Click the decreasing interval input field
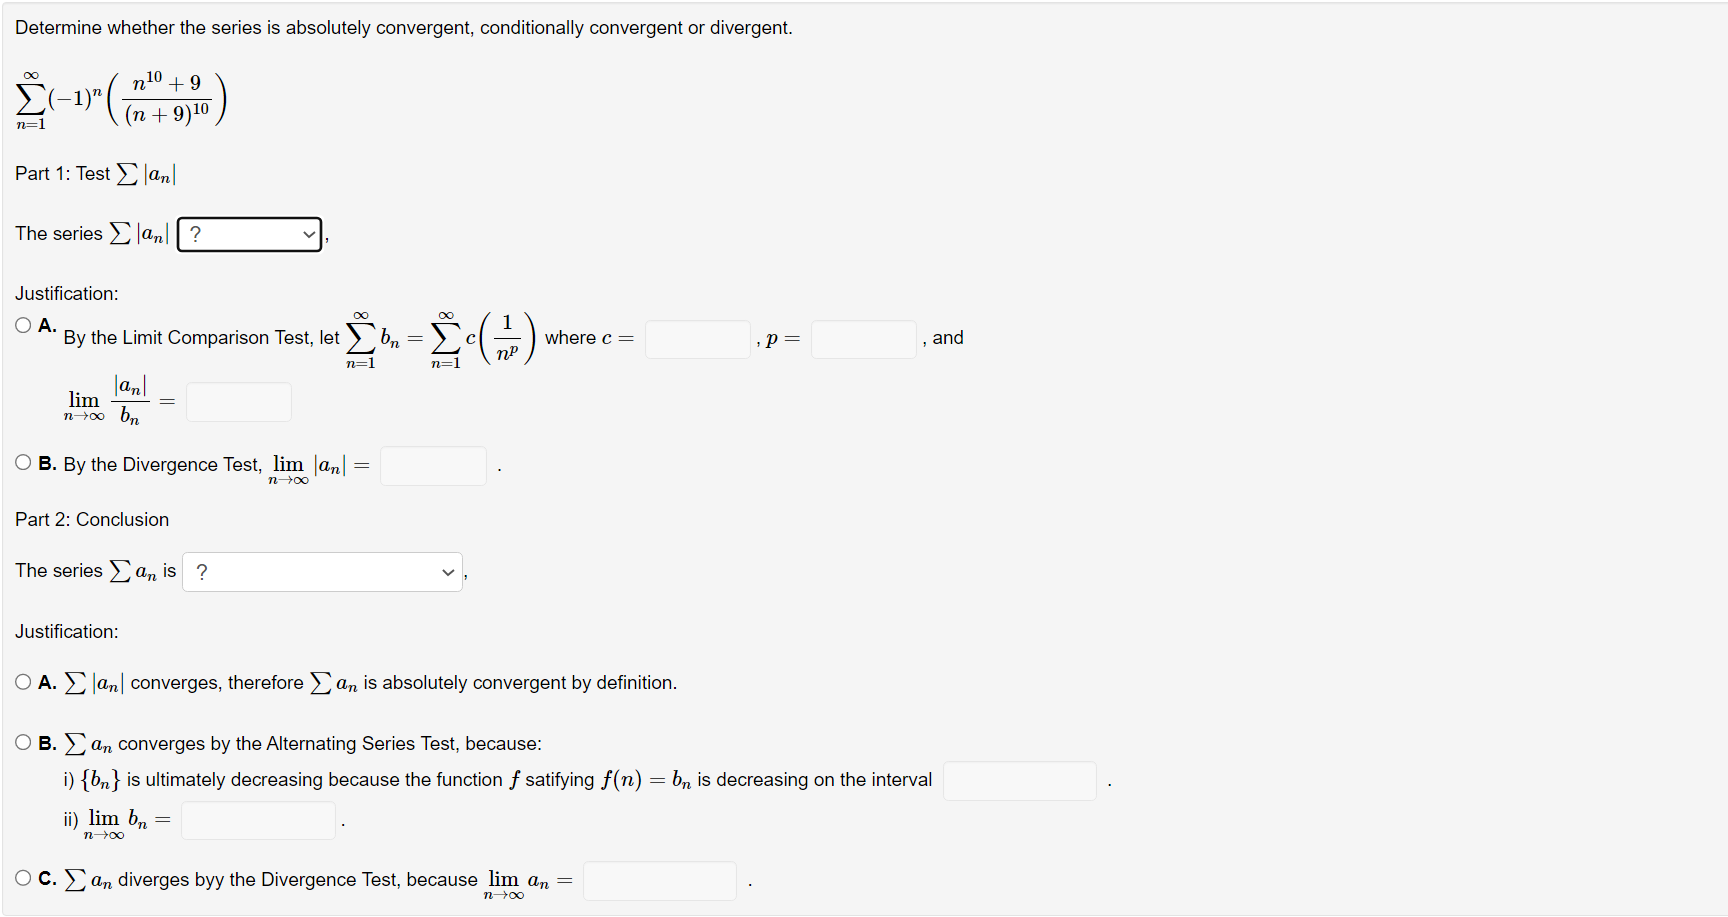This screenshot has width=1728, height=917. [1019, 780]
